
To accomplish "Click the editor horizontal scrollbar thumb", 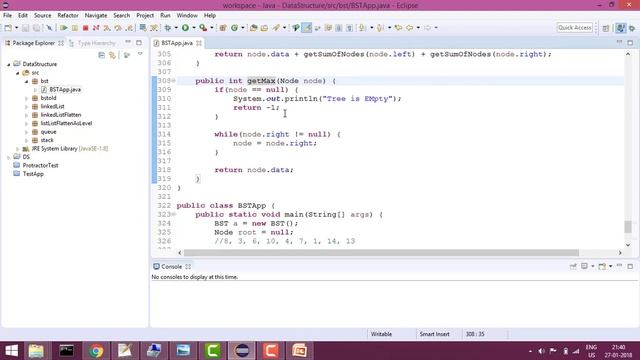I will [x=381, y=253].
